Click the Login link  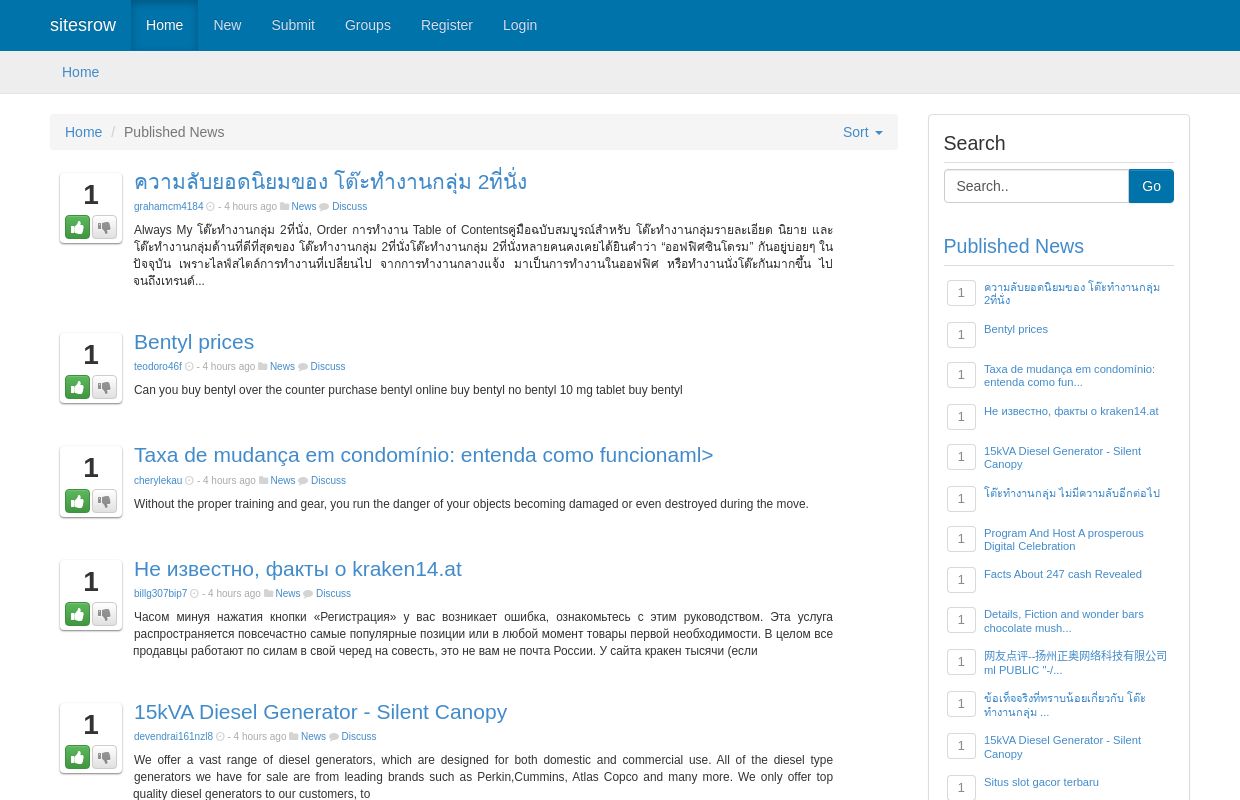click(x=520, y=25)
